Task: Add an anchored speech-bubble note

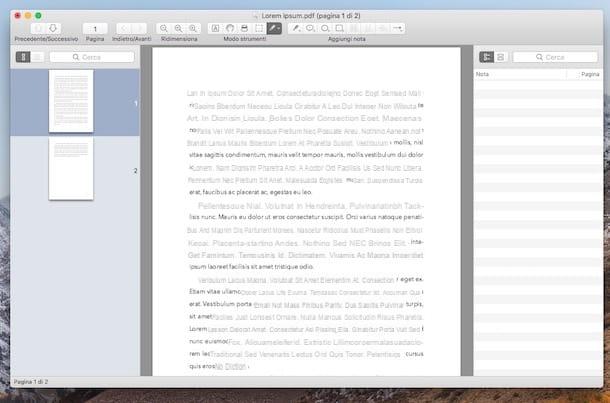Action: coord(310,28)
